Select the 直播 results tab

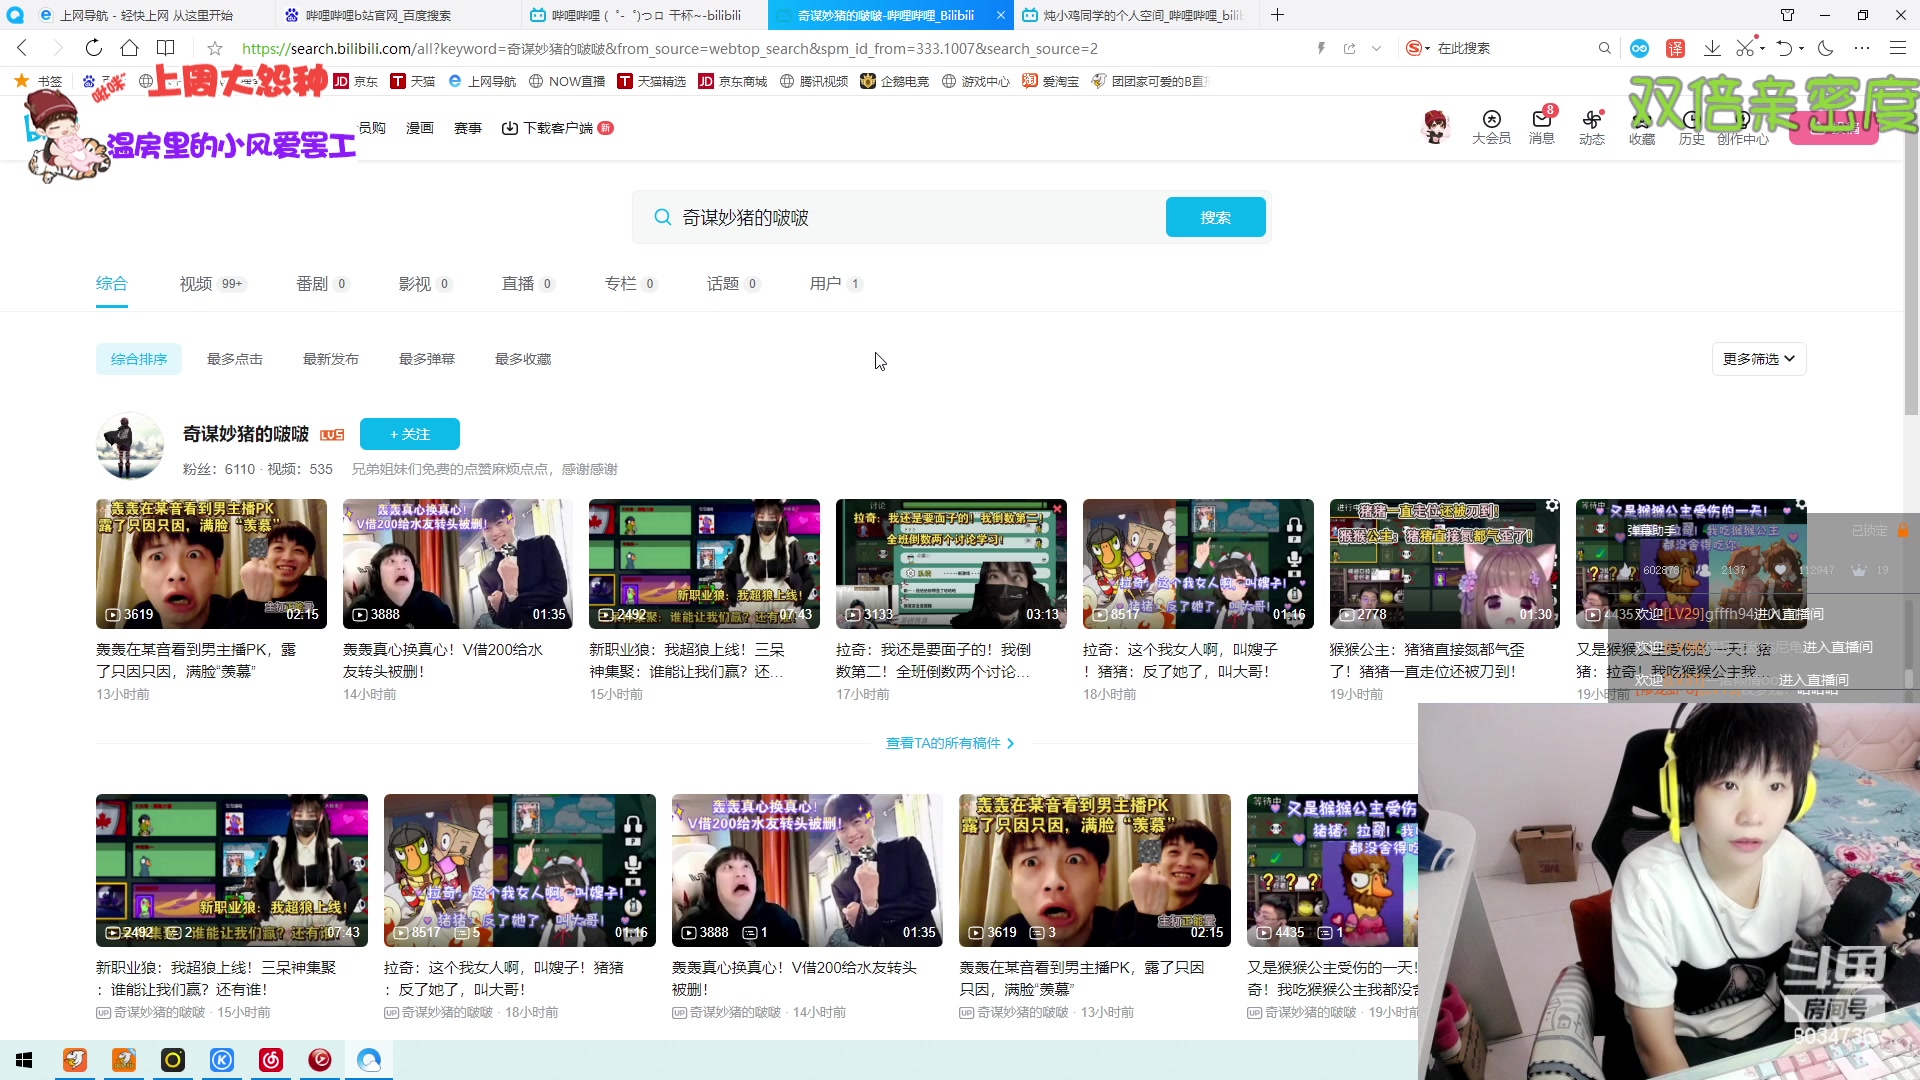pos(528,284)
